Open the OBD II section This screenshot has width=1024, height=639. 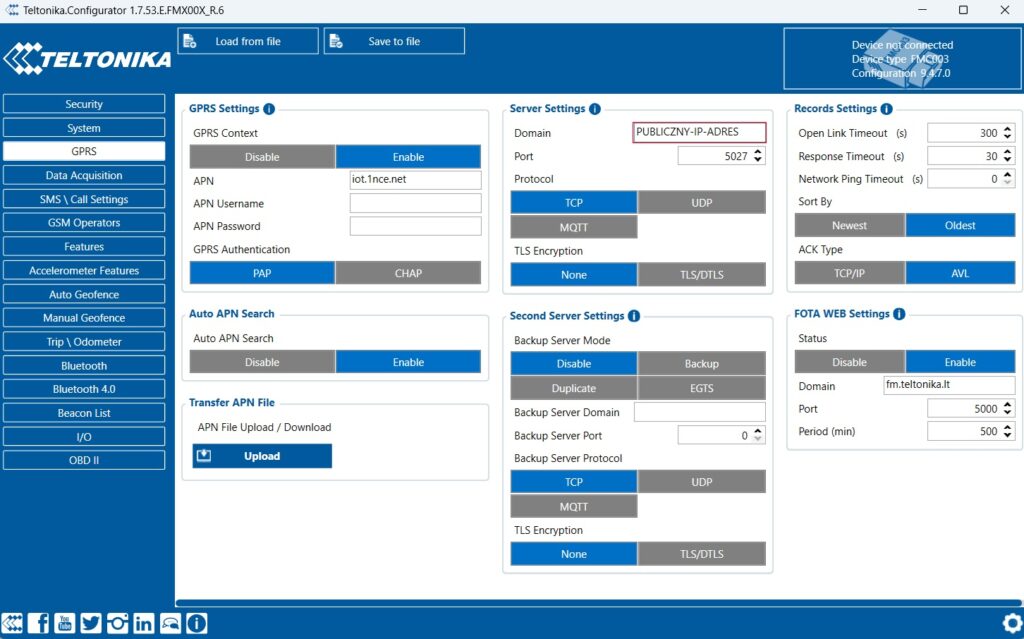(x=84, y=460)
